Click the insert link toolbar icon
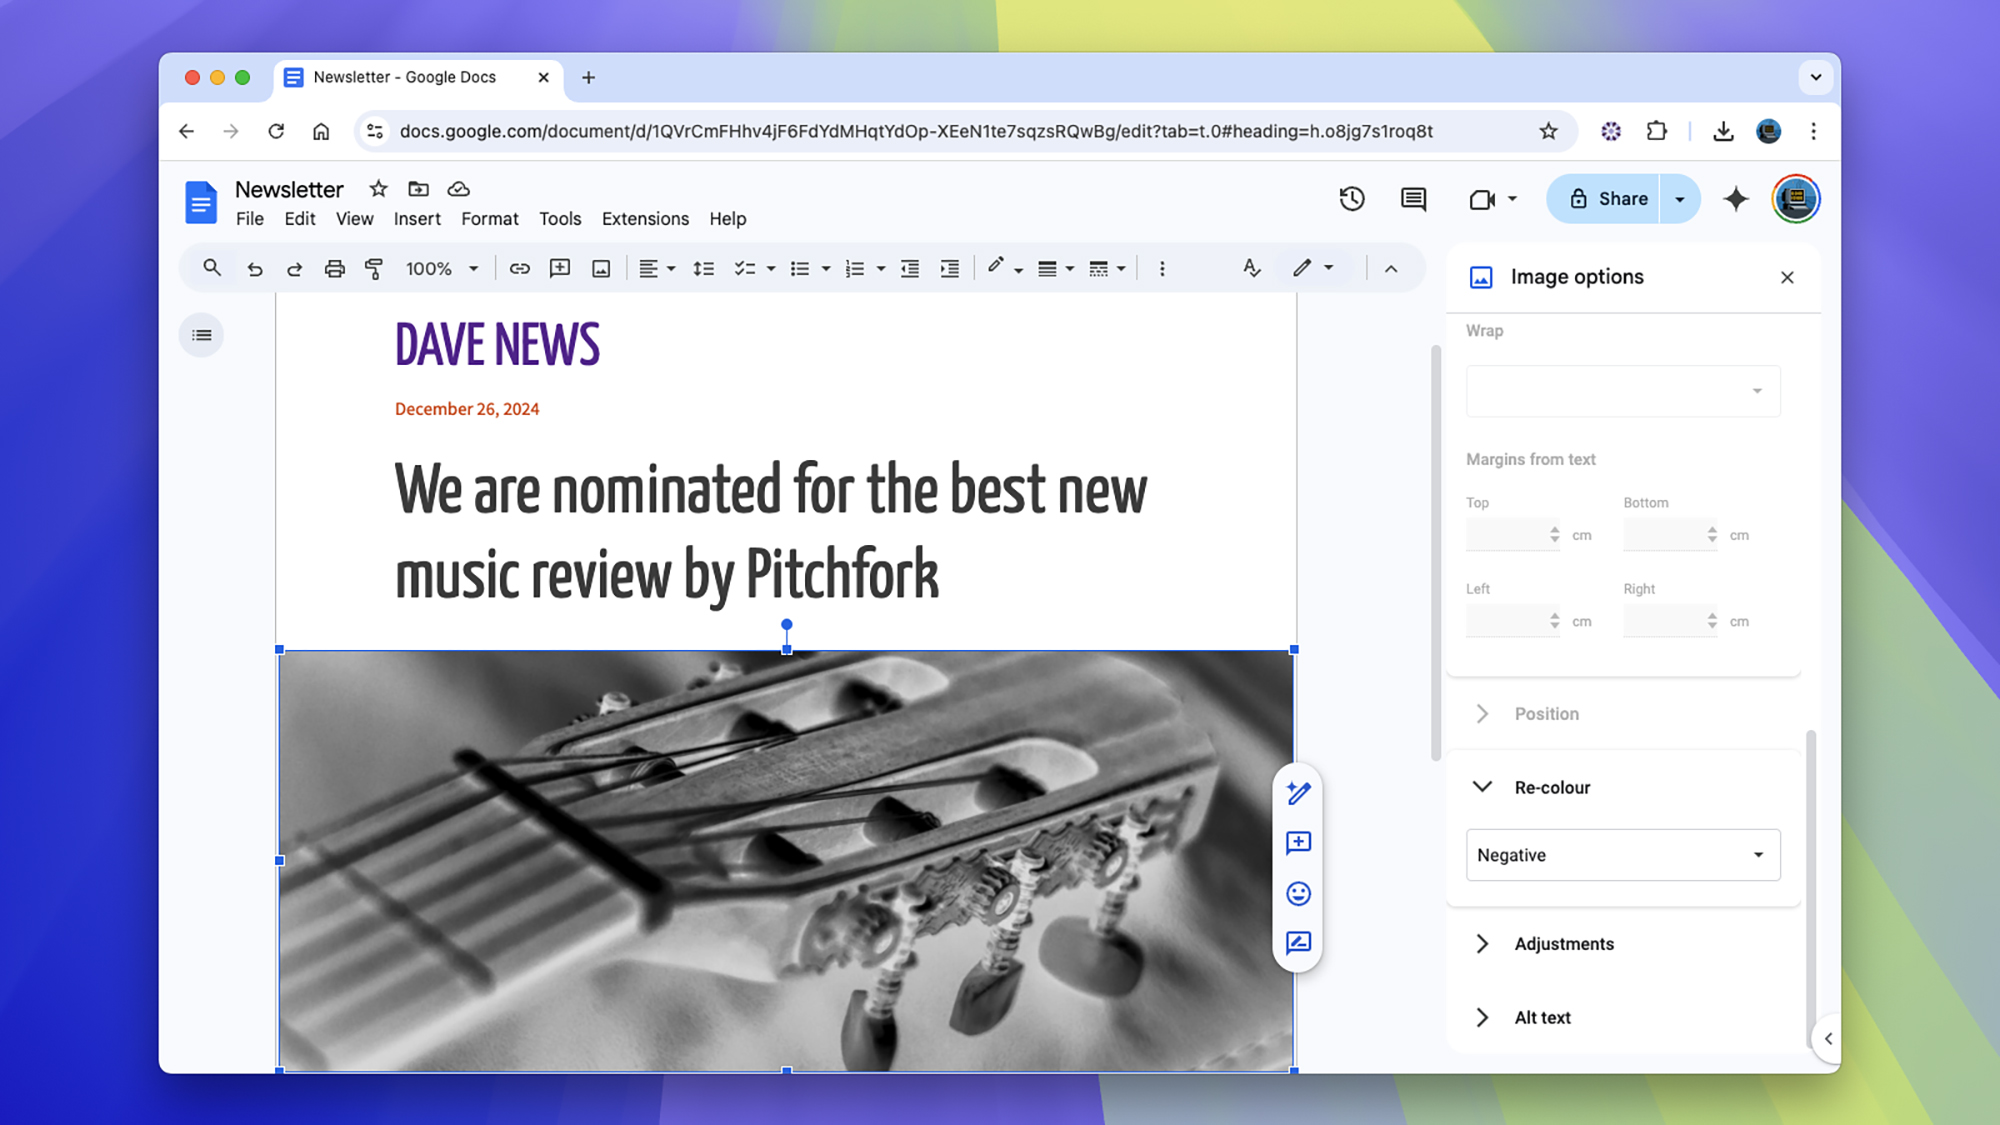This screenshot has height=1125, width=2000. click(x=519, y=268)
